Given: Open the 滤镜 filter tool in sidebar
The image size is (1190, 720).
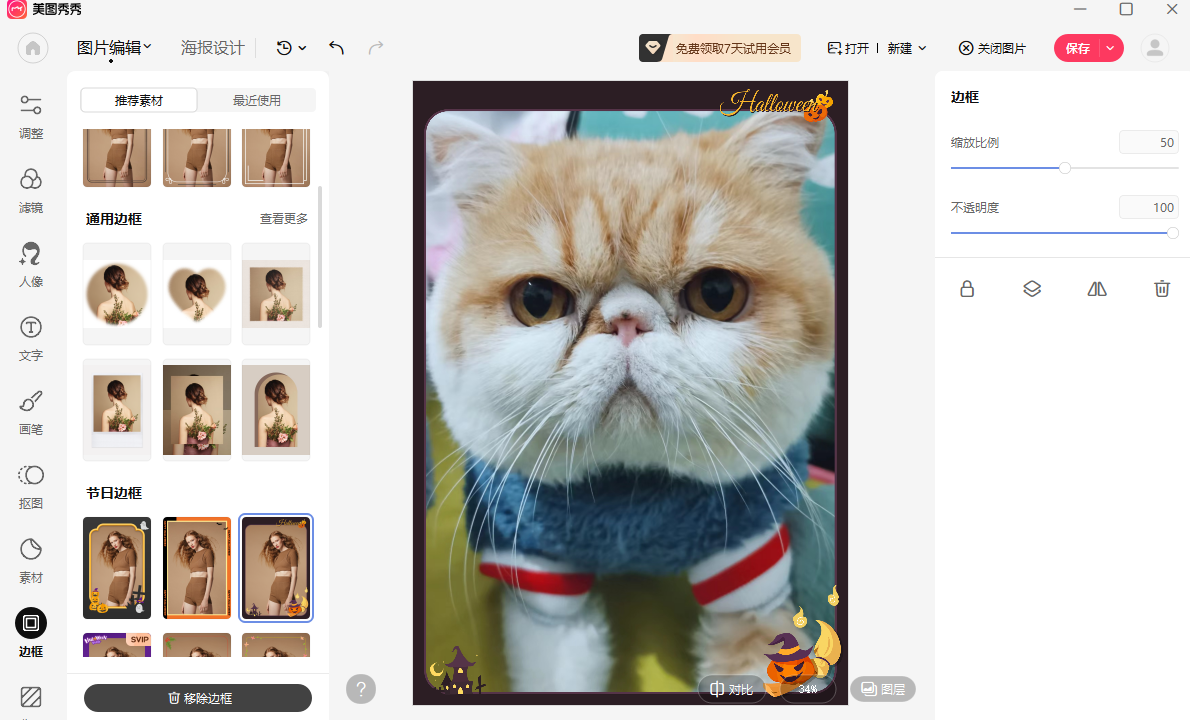Looking at the screenshot, I should (x=31, y=190).
